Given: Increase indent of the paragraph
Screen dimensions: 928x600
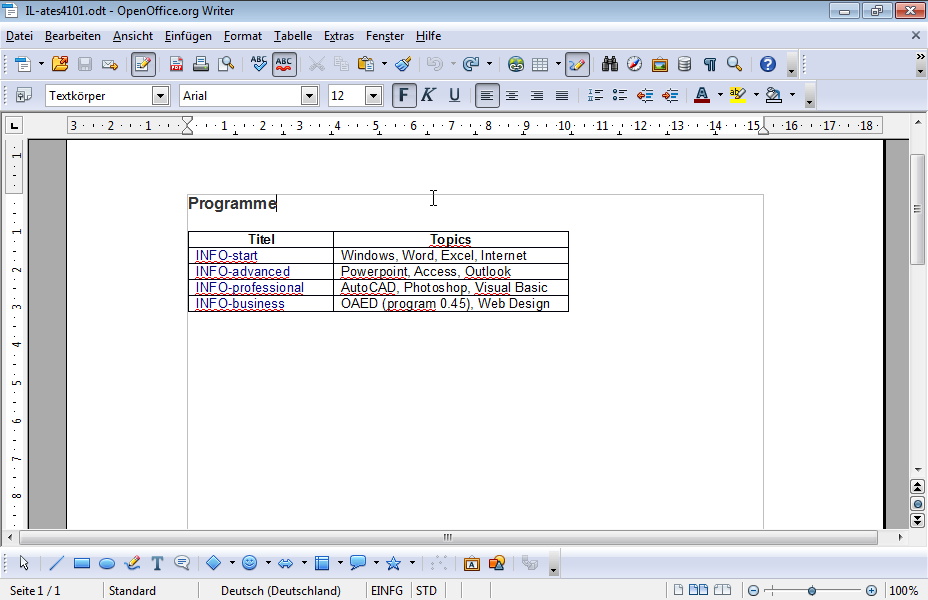Looking at the screenshot, I should [x=670, y=95].
